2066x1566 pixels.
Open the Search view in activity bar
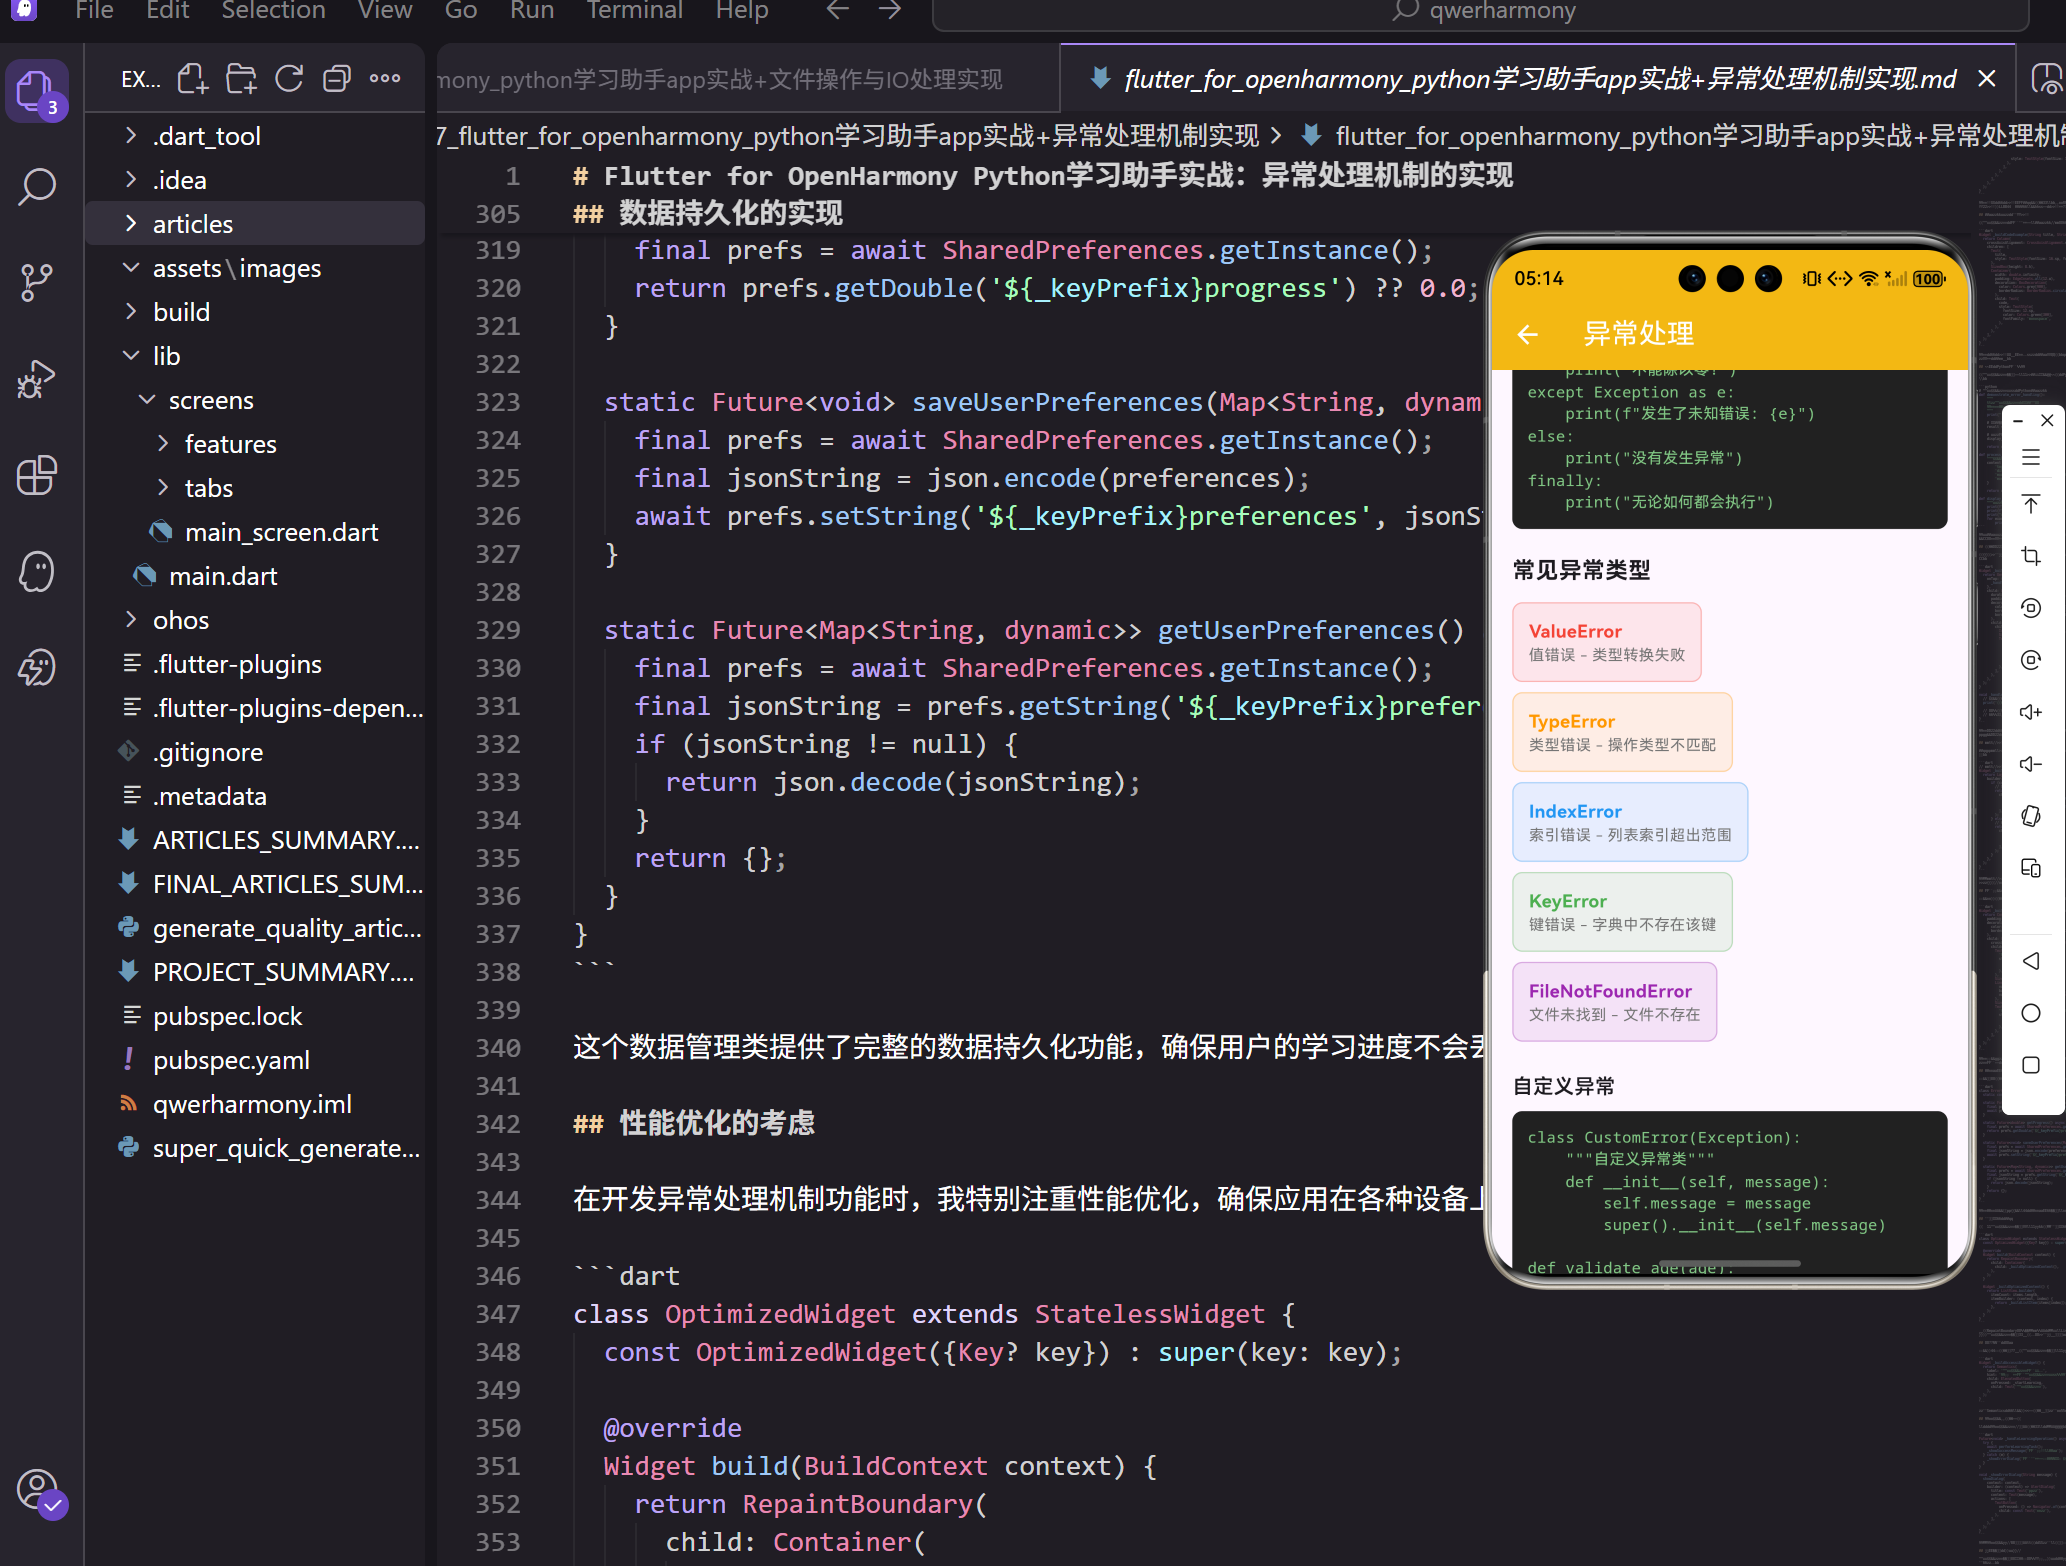click(37, 186)
